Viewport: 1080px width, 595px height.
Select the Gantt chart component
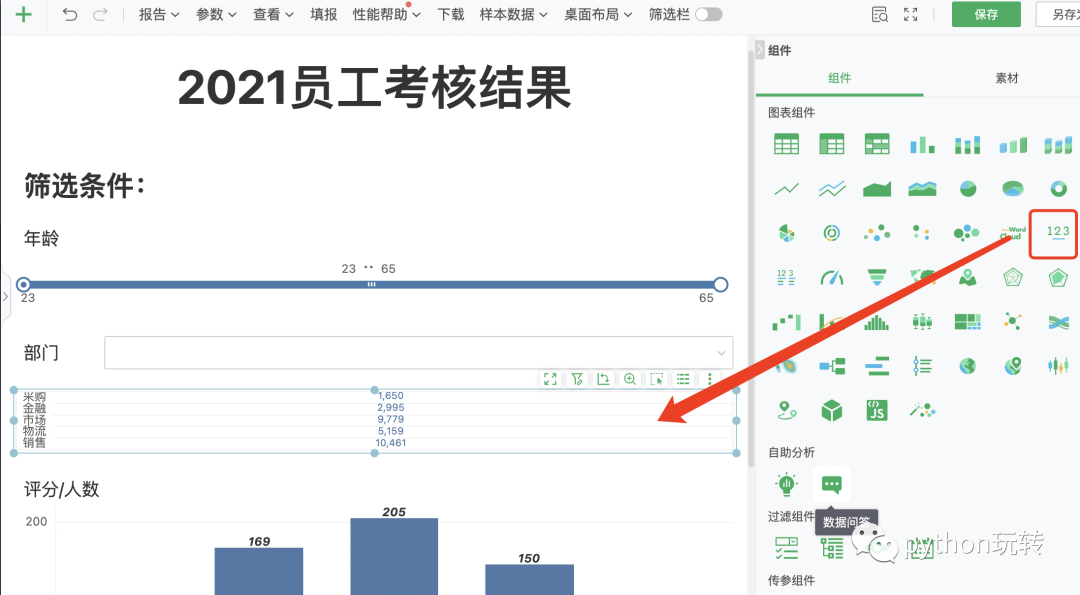pyautogui.click(x=877, y=366)
